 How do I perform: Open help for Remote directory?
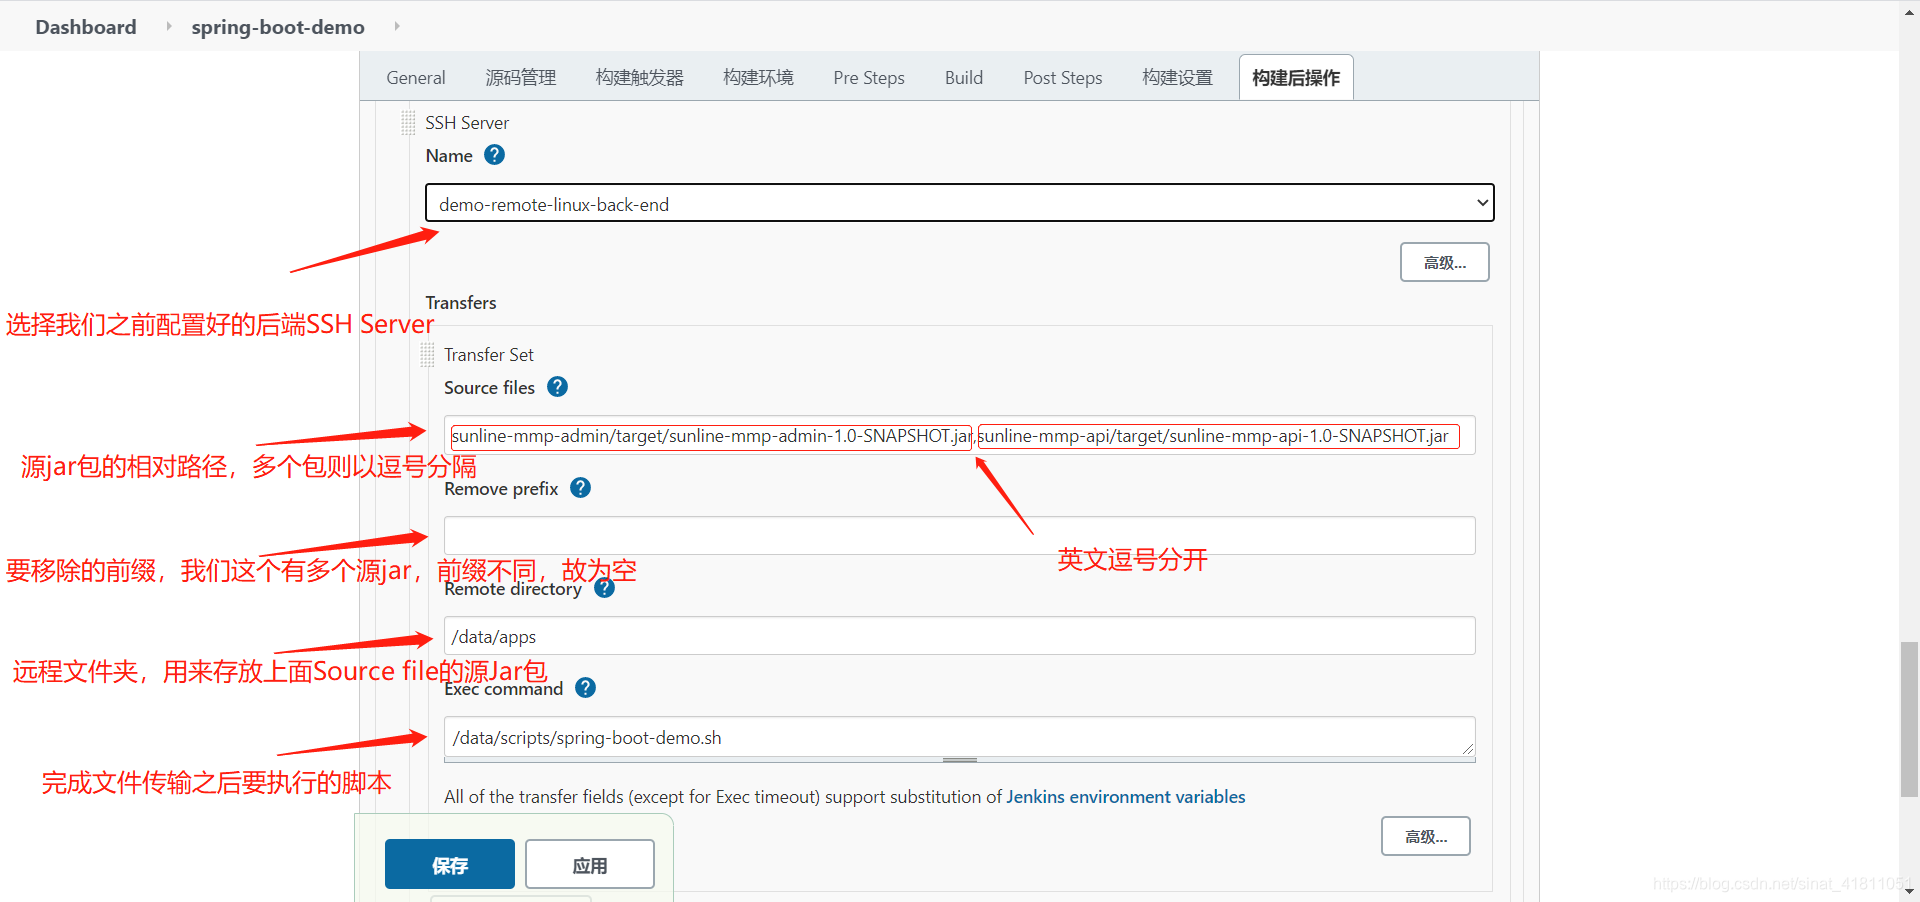pos(605,588)
